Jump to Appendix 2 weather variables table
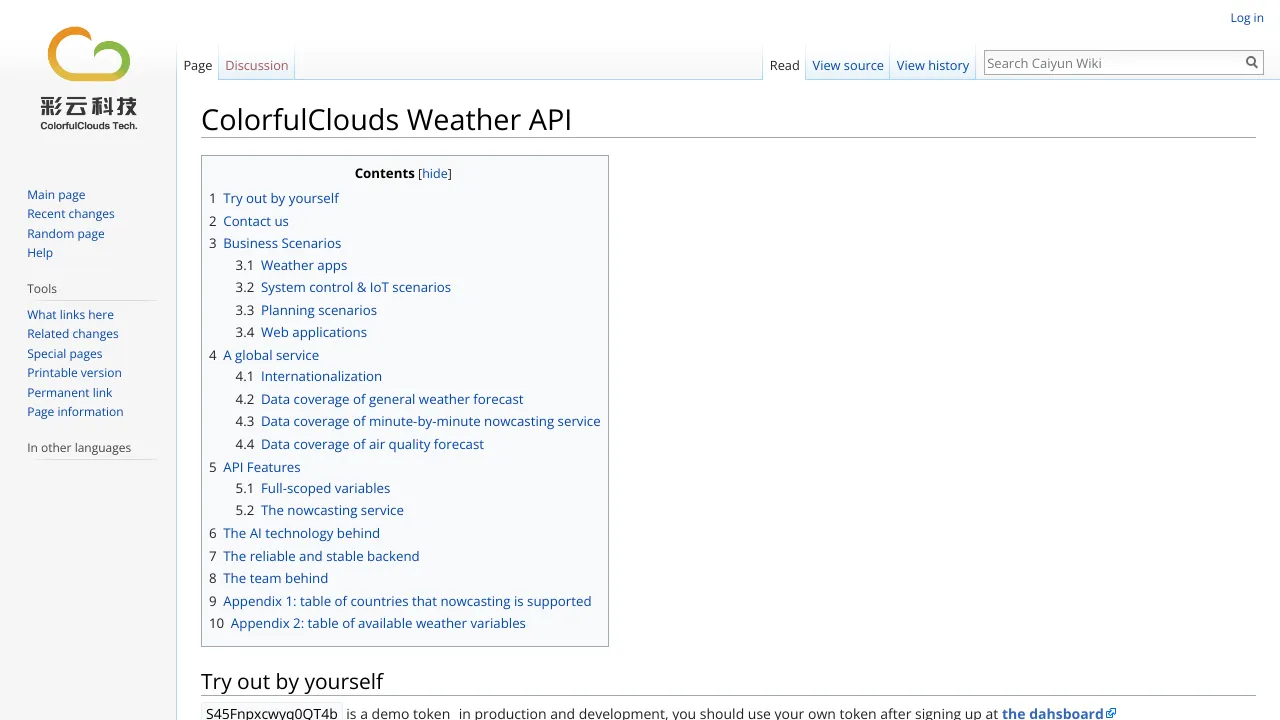This screenshot has height=720, width=1280. (x=367, y=623)
